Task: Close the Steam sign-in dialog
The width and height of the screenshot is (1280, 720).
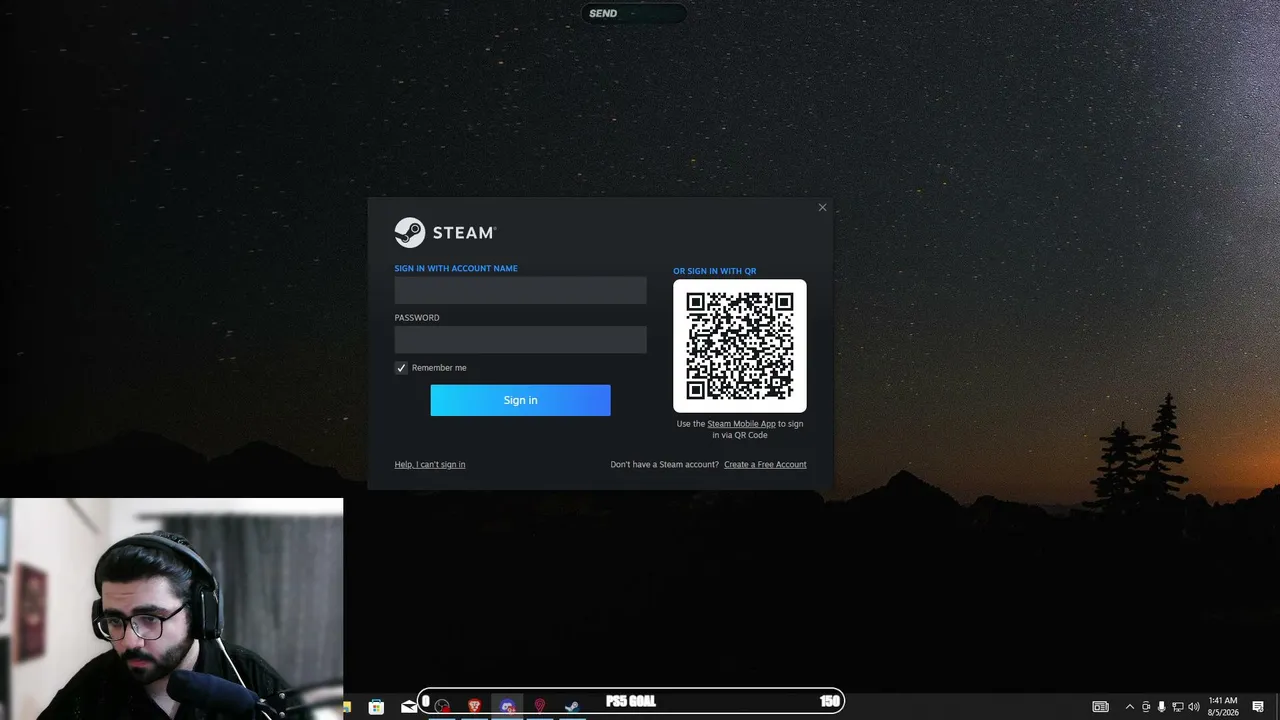Action: [822, 208]
